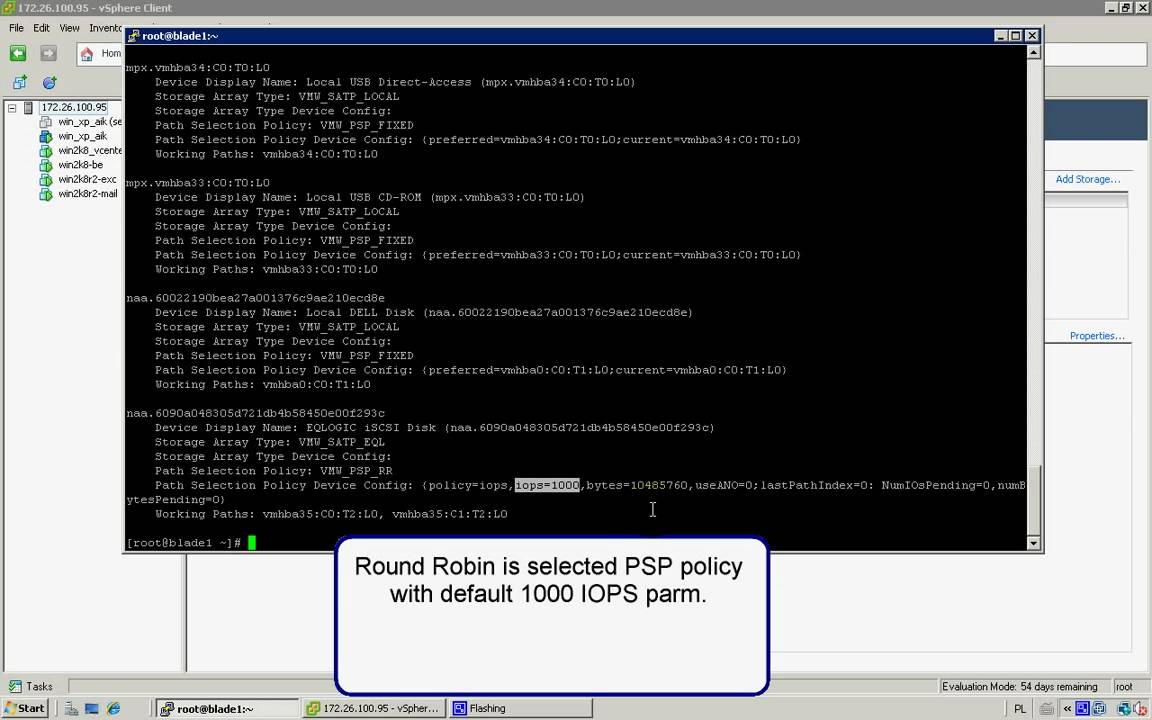Image resolution: width=1152 pixels, height=720 pixels.
Task: Select the win_xp_aik VM label with the running icon
Action: (82, 136)
